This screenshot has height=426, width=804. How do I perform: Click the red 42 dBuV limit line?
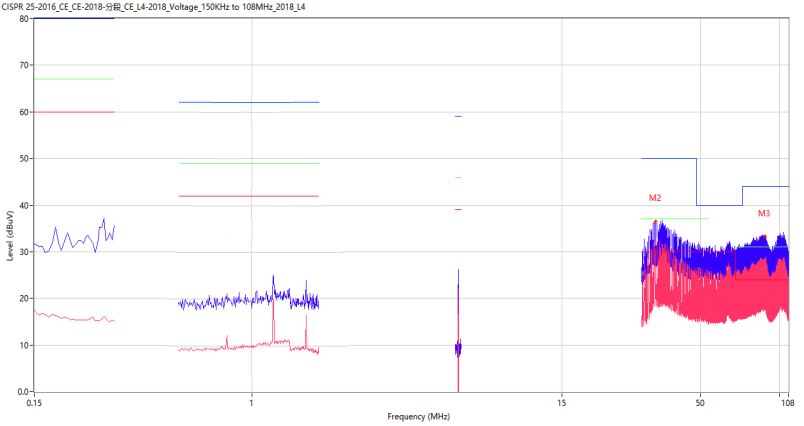[x=249, y=196]
